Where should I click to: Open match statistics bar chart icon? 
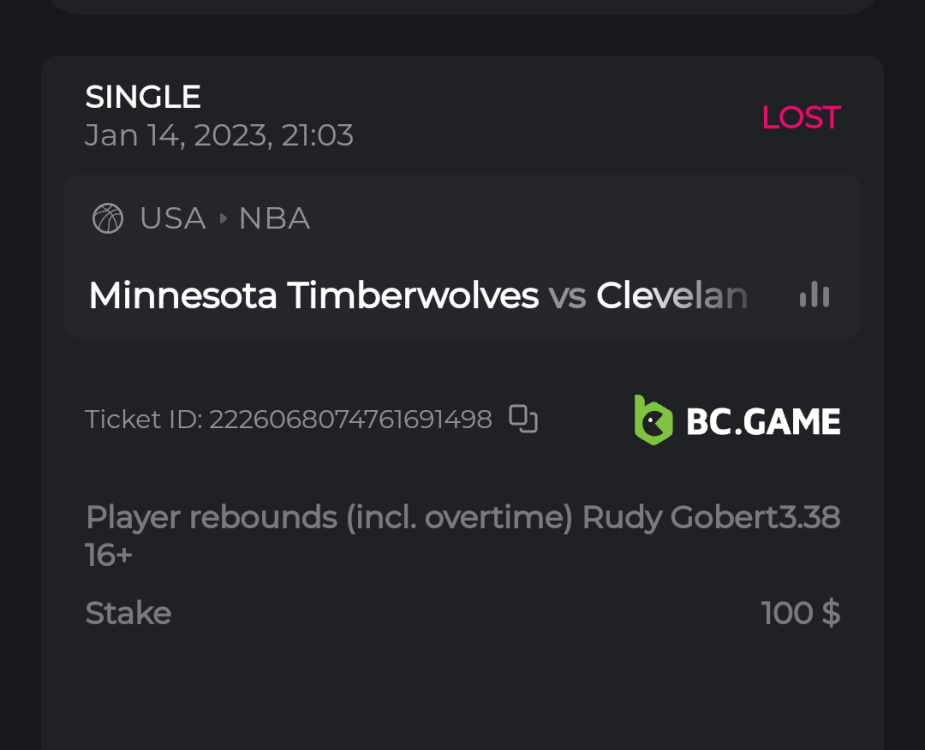(x=814, y=295)
